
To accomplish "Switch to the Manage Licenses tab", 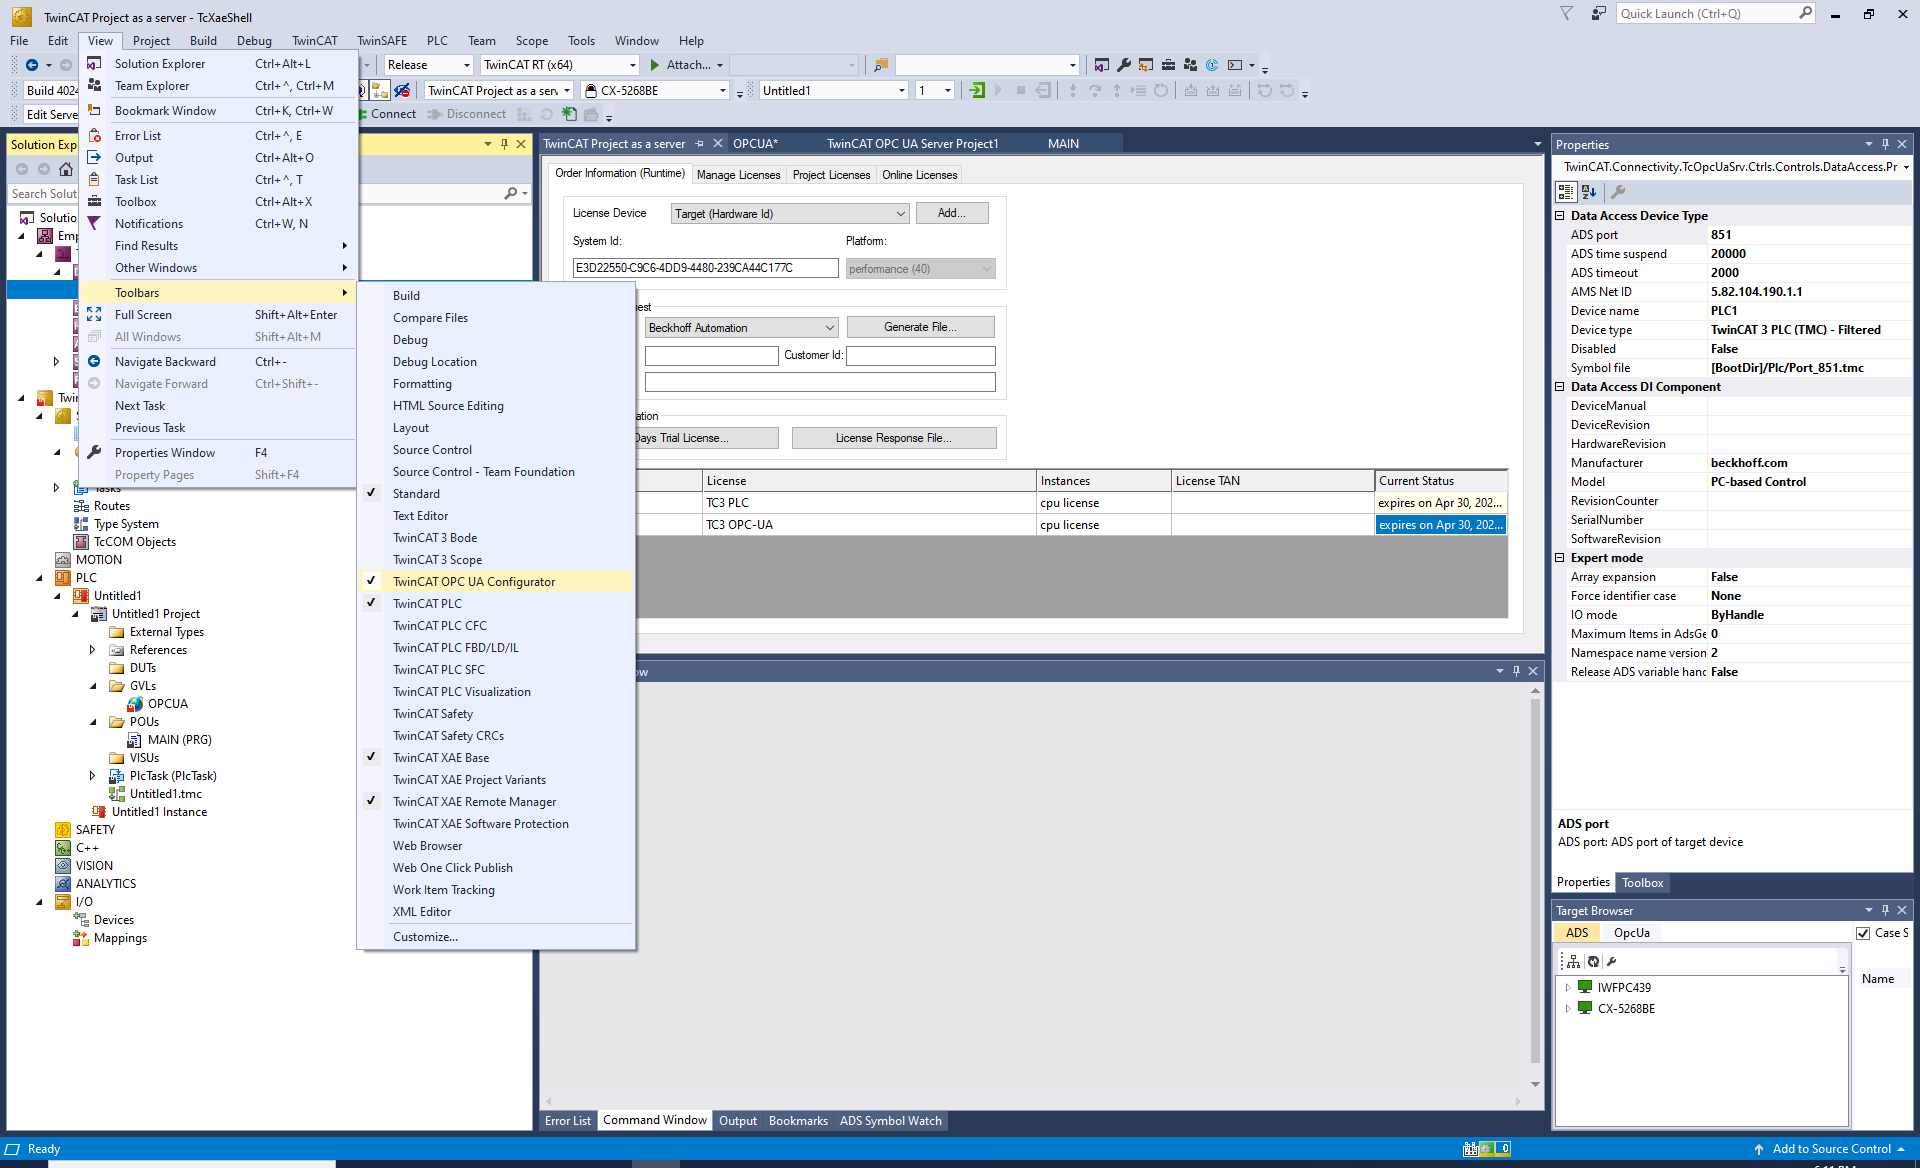I will pyautogui.click(x=738, y=175).
